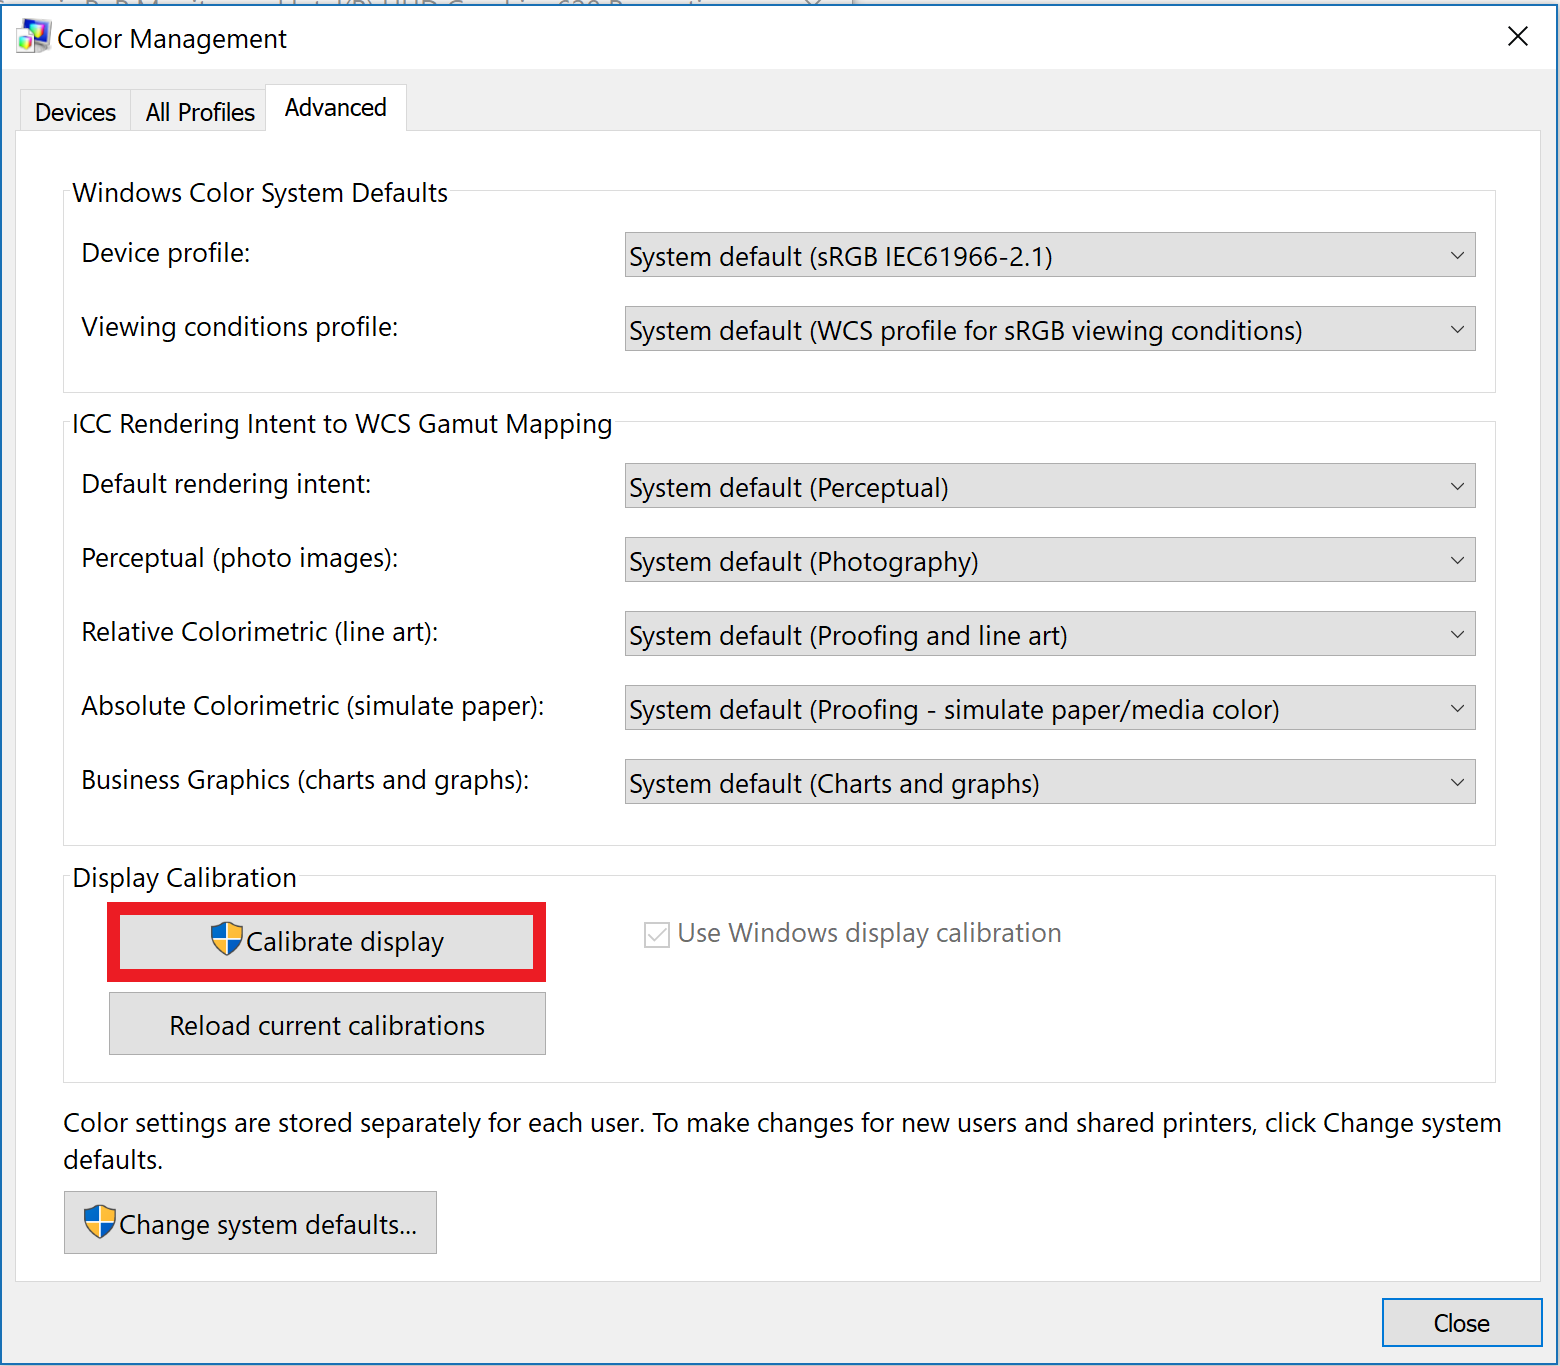Click Reload current calibrations
Image resolution: width=1560 pixels, height=1366 pixels.
[326, 1024]
